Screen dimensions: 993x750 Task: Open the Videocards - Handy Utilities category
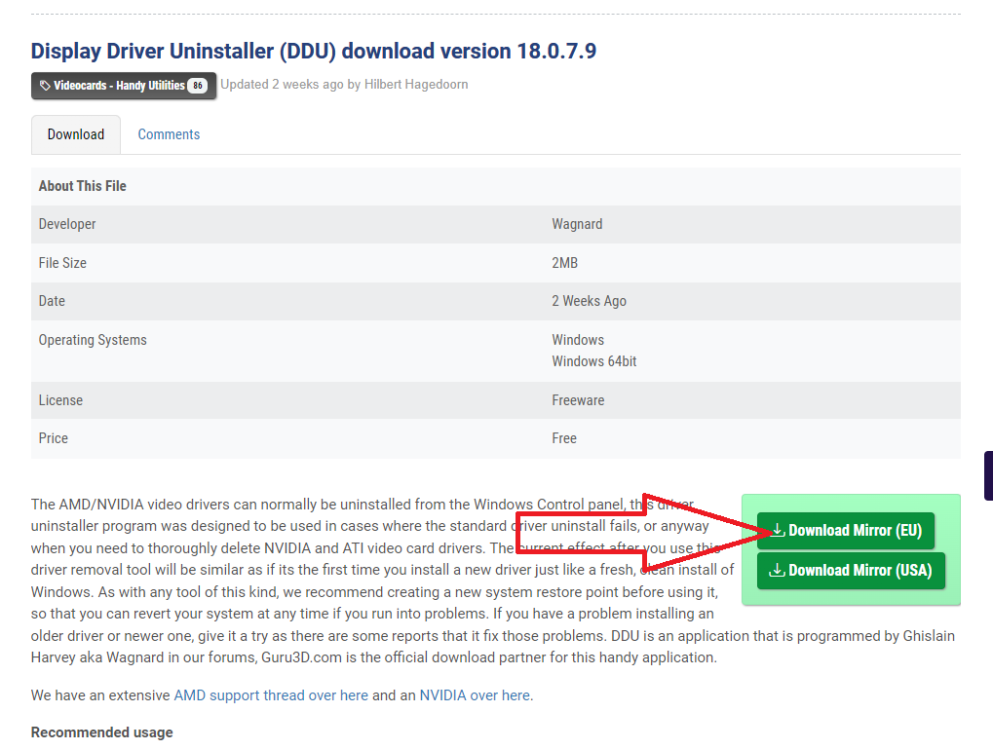[119, 86]
